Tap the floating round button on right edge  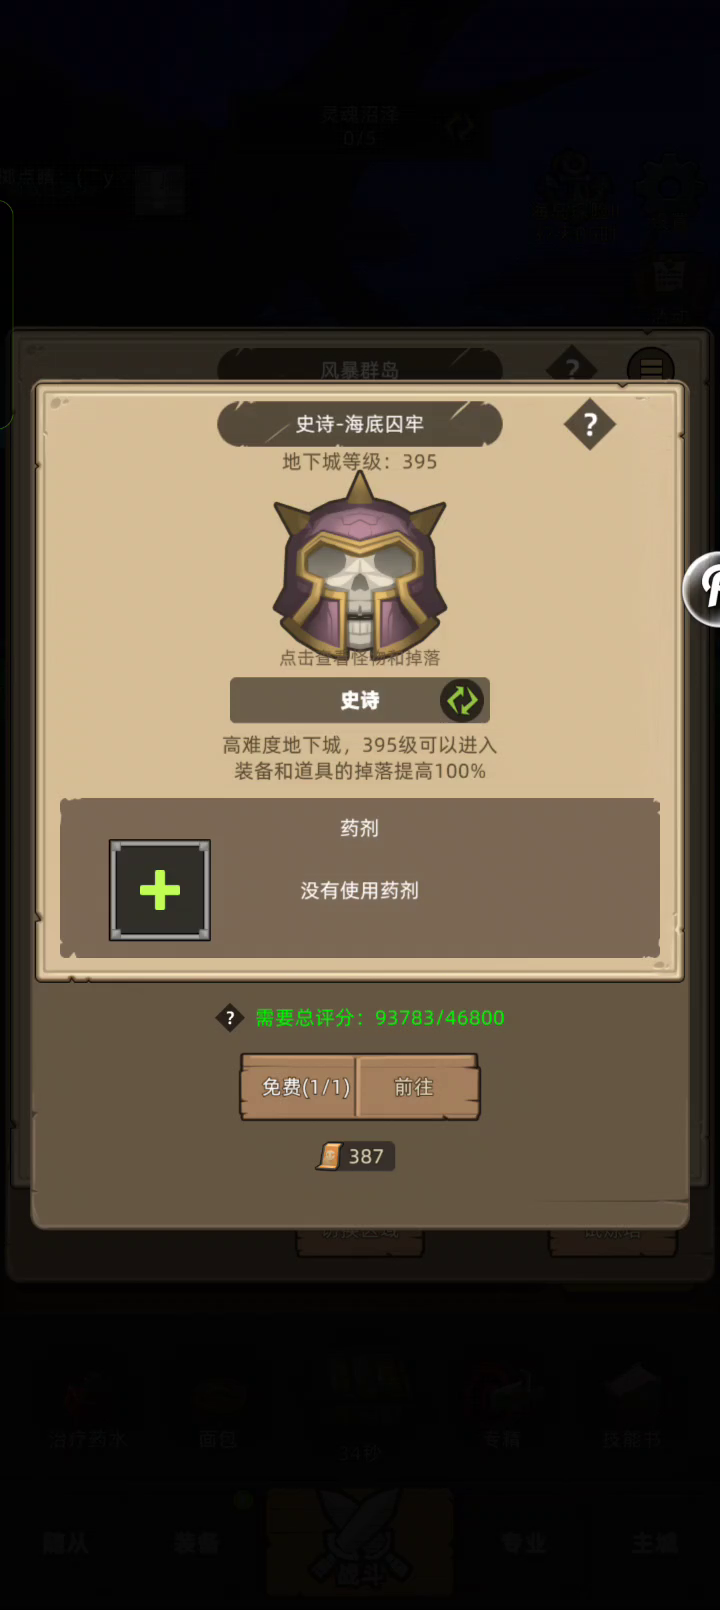coord(703,589)
